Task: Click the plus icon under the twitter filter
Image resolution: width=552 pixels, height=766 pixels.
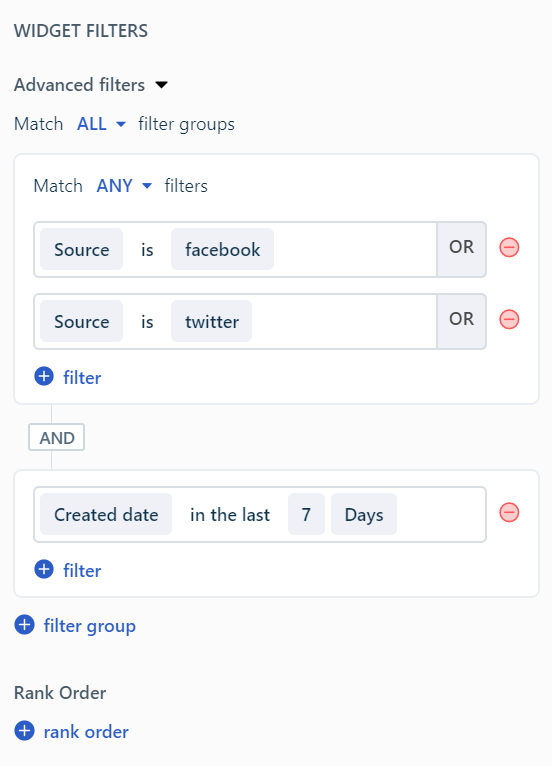Action: (x=44, y=376)
